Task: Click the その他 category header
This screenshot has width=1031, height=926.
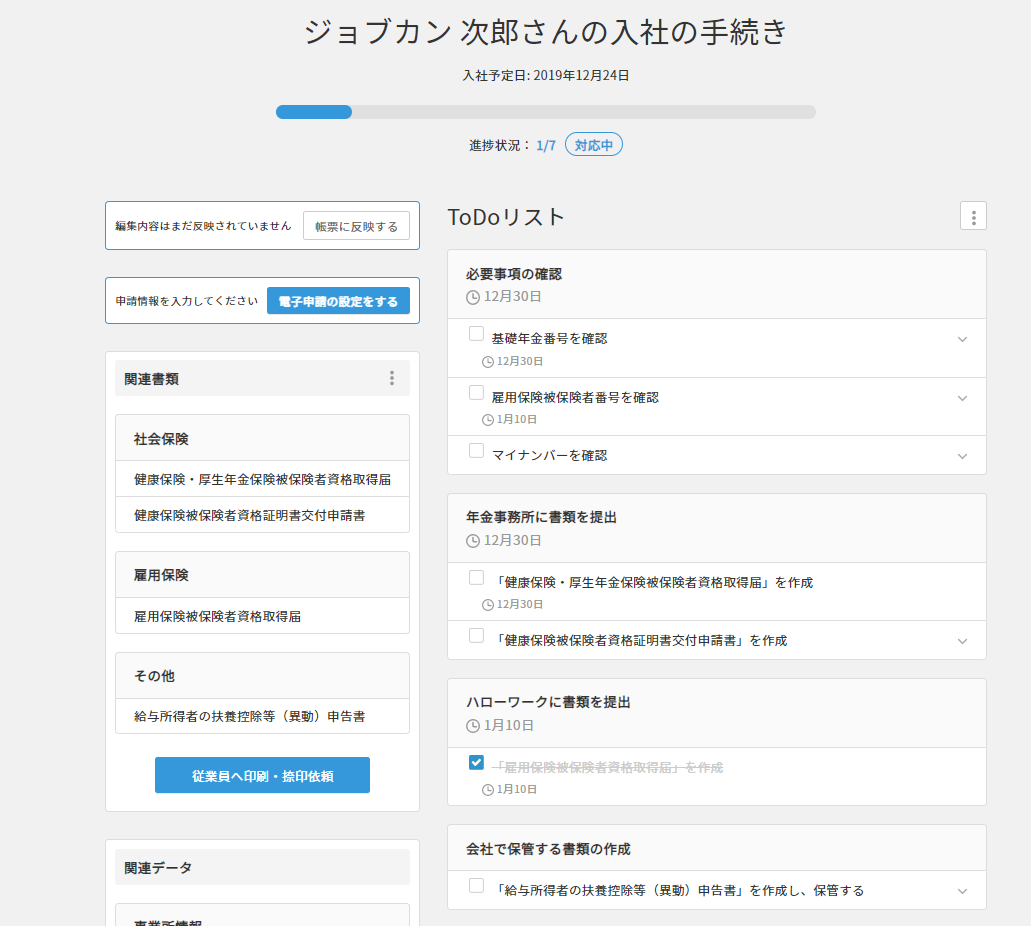Action: click(x=262, y=675)
